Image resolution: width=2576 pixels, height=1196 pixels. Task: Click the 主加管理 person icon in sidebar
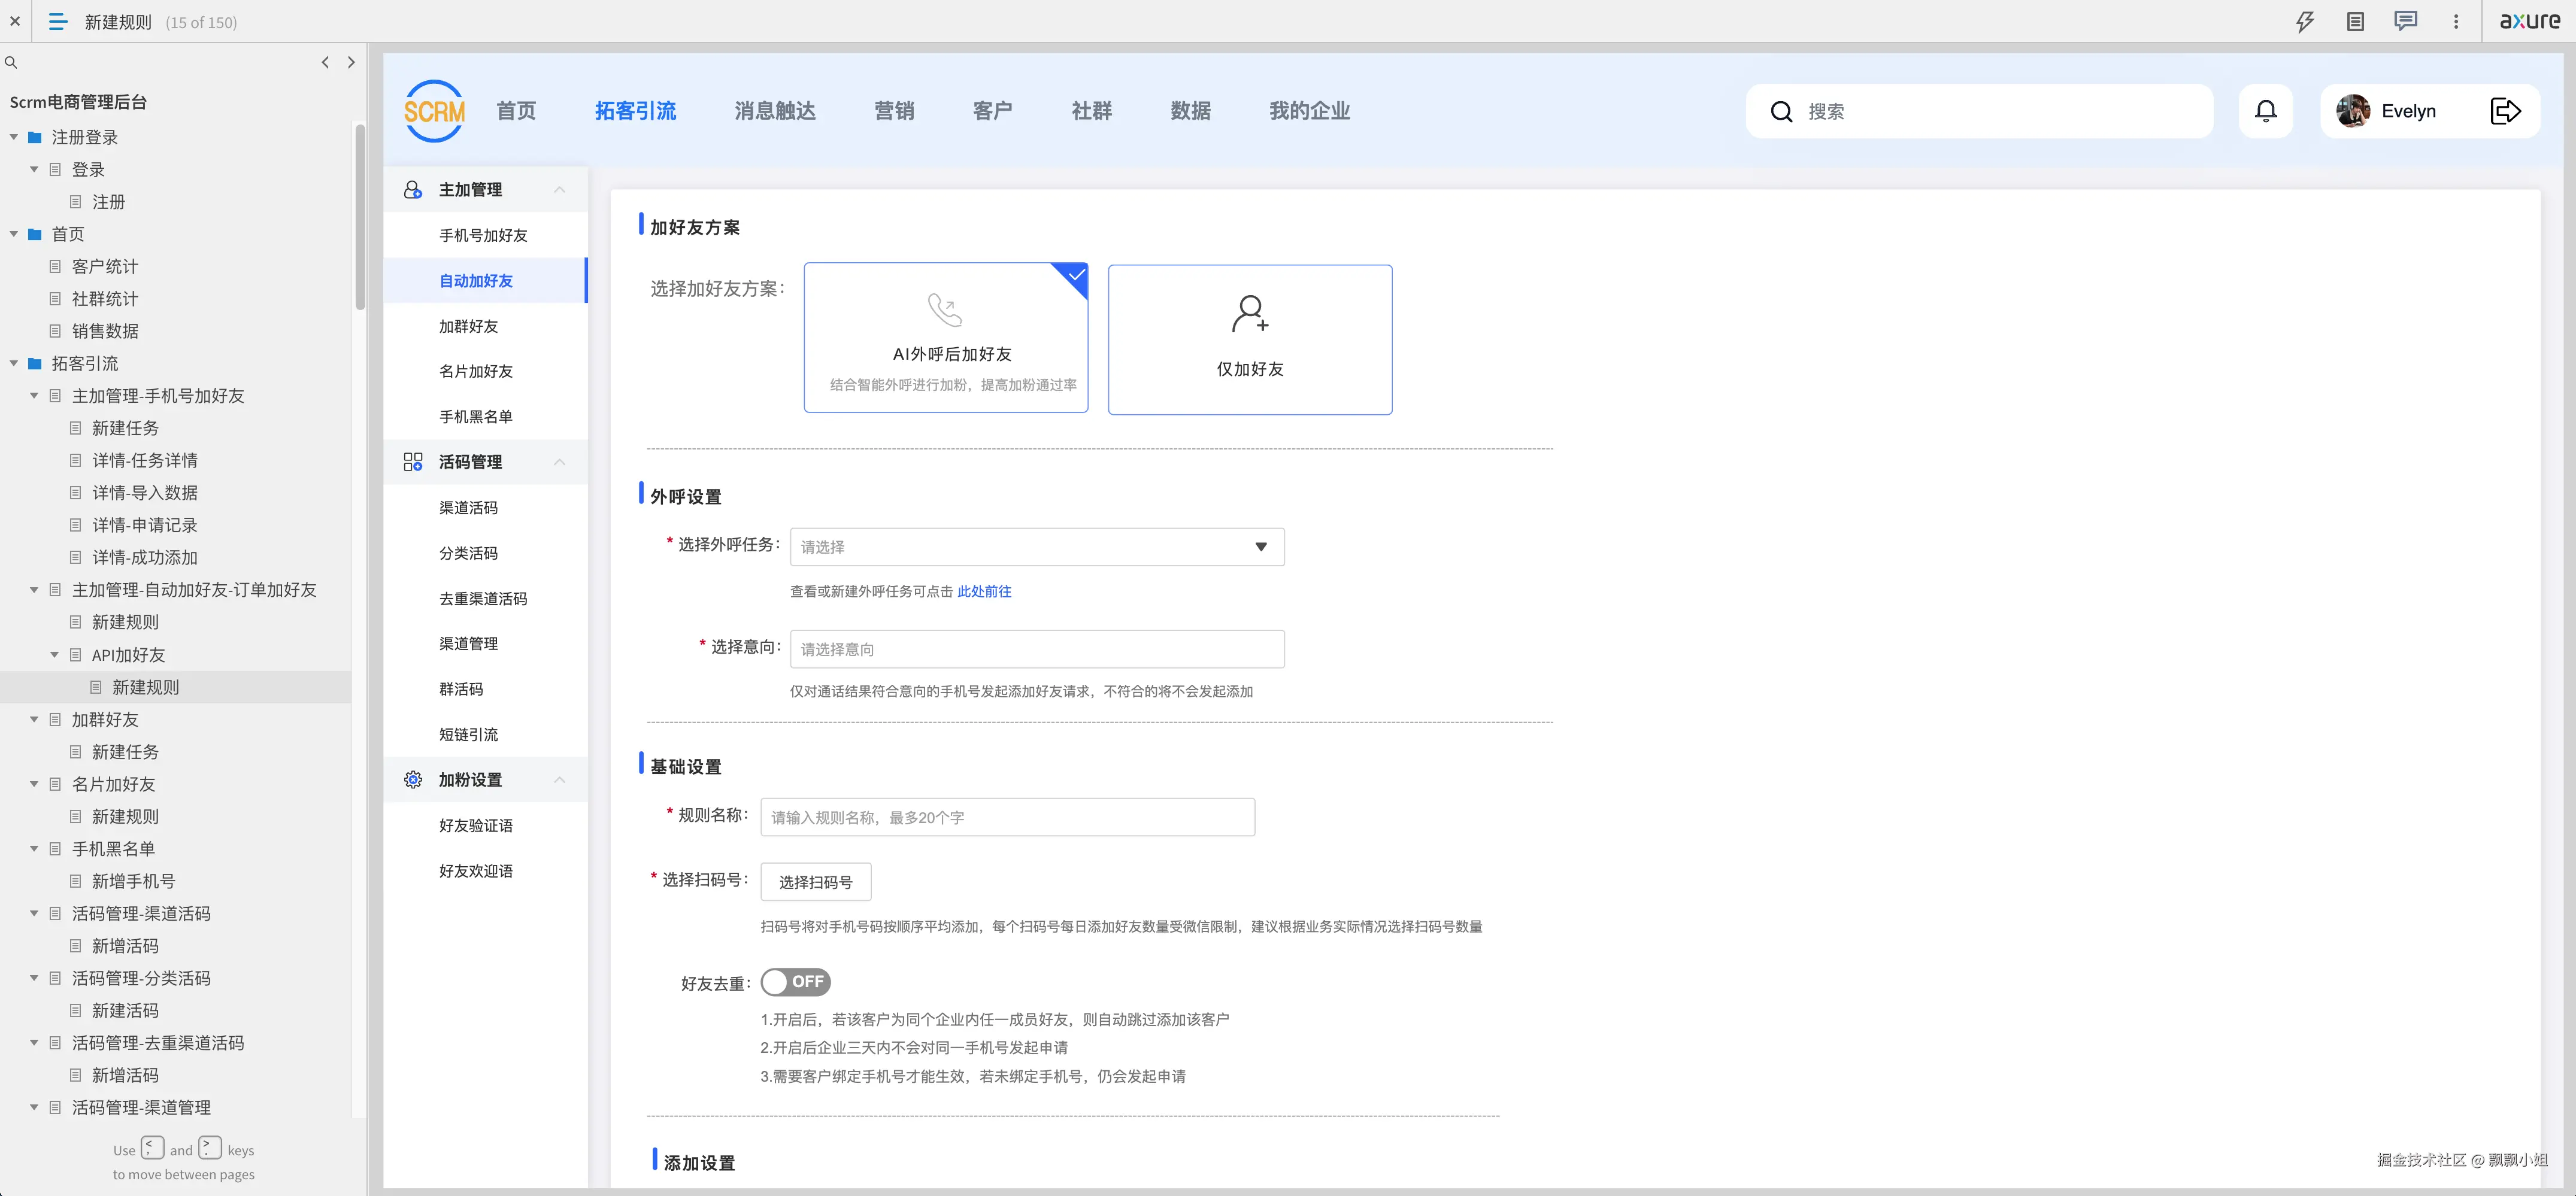click(x=412, y=189)
